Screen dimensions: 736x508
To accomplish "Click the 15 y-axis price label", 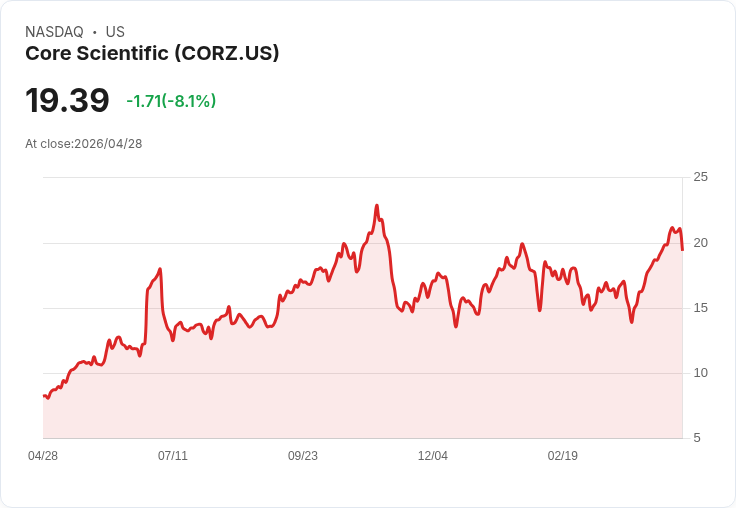I will (700, 308).
